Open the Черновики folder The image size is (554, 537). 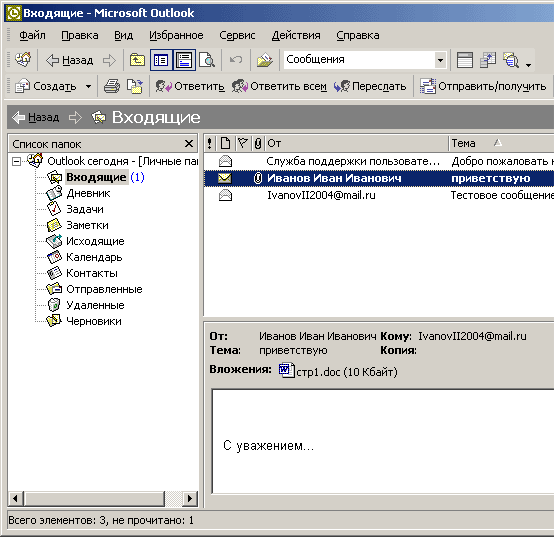click(x=94, y=321)
